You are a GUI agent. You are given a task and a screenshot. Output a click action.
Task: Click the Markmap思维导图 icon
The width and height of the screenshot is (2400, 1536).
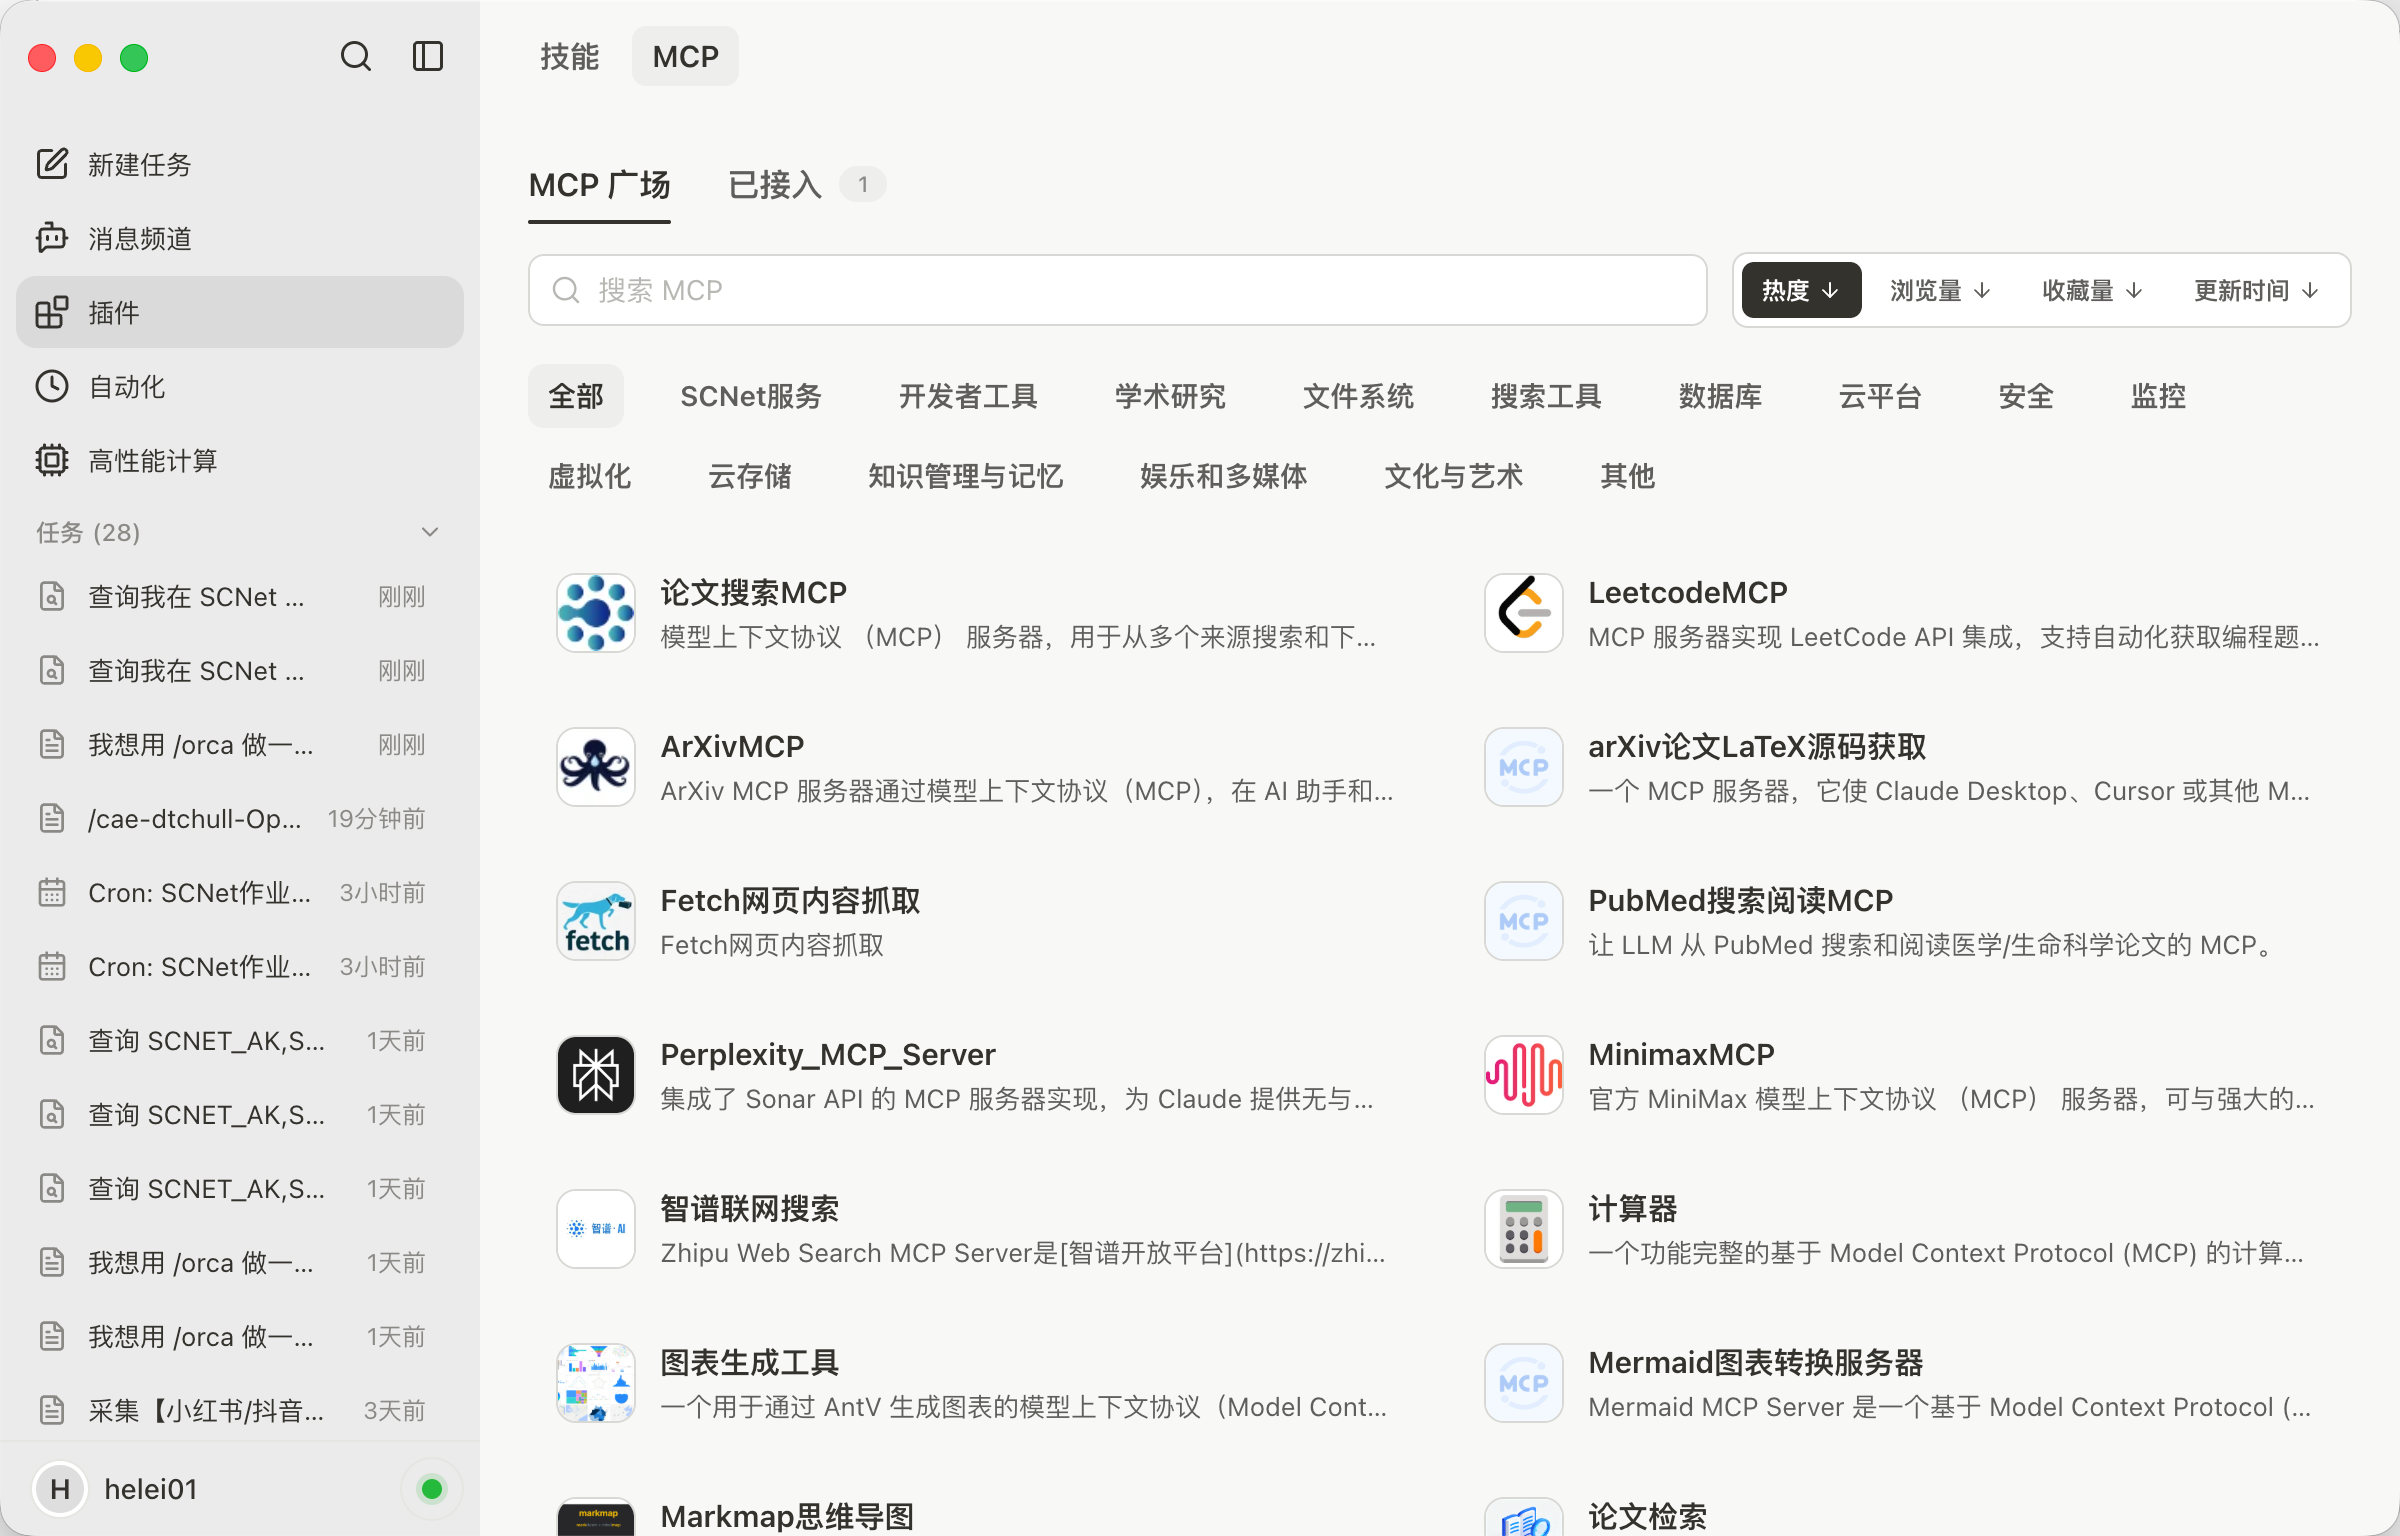(596, 1517)
